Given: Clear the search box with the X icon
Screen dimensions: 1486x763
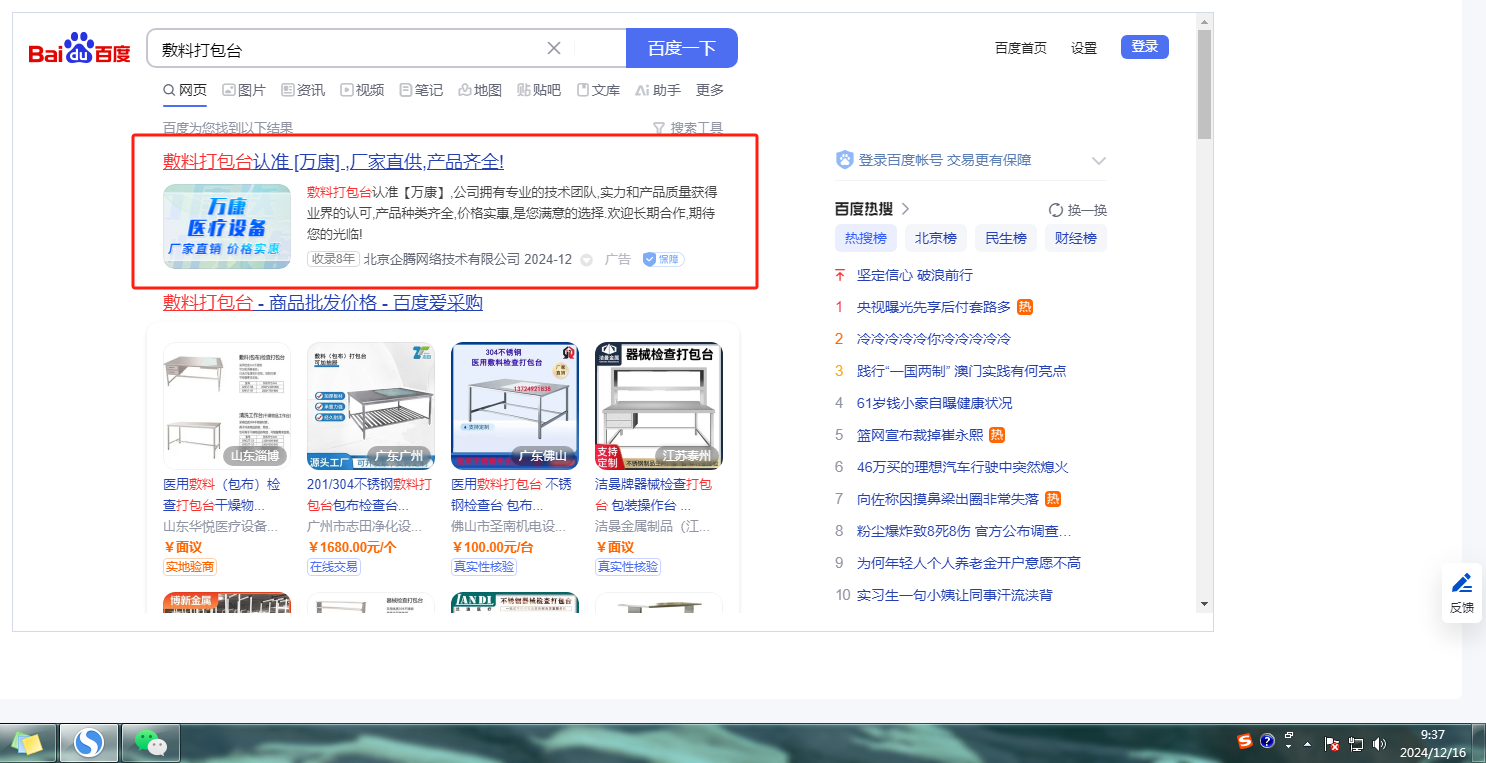Looking at the screenshot, I should pos(554,48).
